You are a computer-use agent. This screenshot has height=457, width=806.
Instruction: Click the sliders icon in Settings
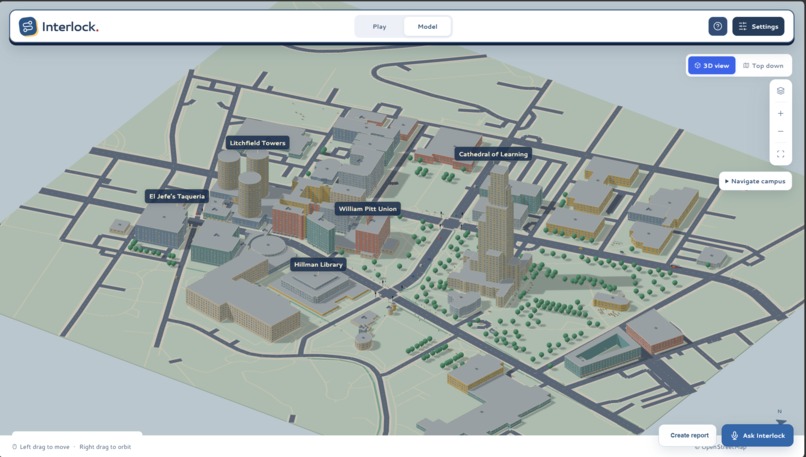743,26
